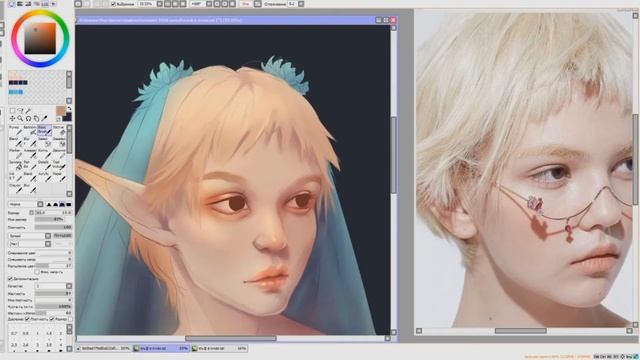640x360 pixels.
Task: Click the undo button in top toolbar
Action: [78, 4]
